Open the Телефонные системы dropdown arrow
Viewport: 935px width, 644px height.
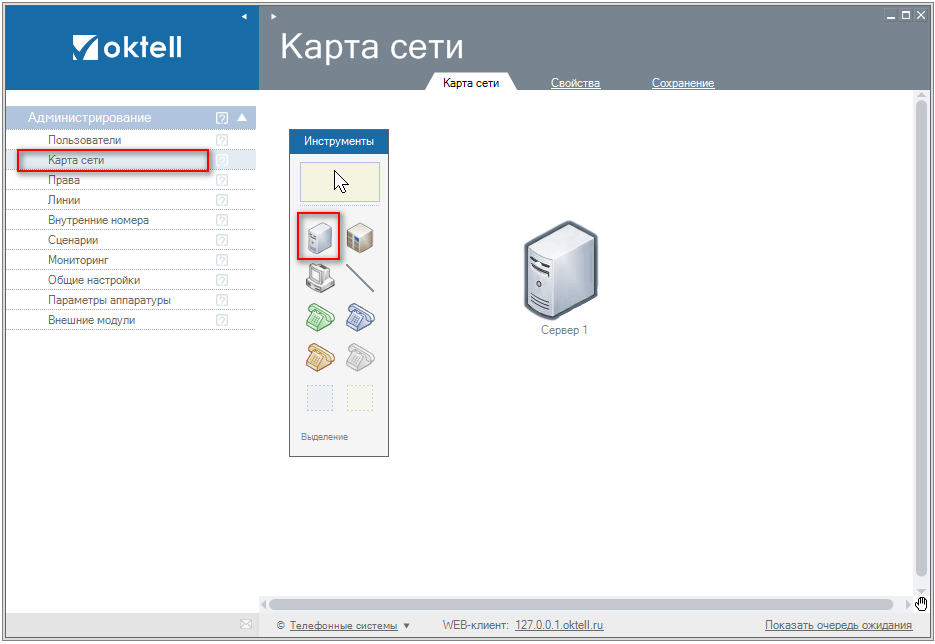tap(407, 626)
